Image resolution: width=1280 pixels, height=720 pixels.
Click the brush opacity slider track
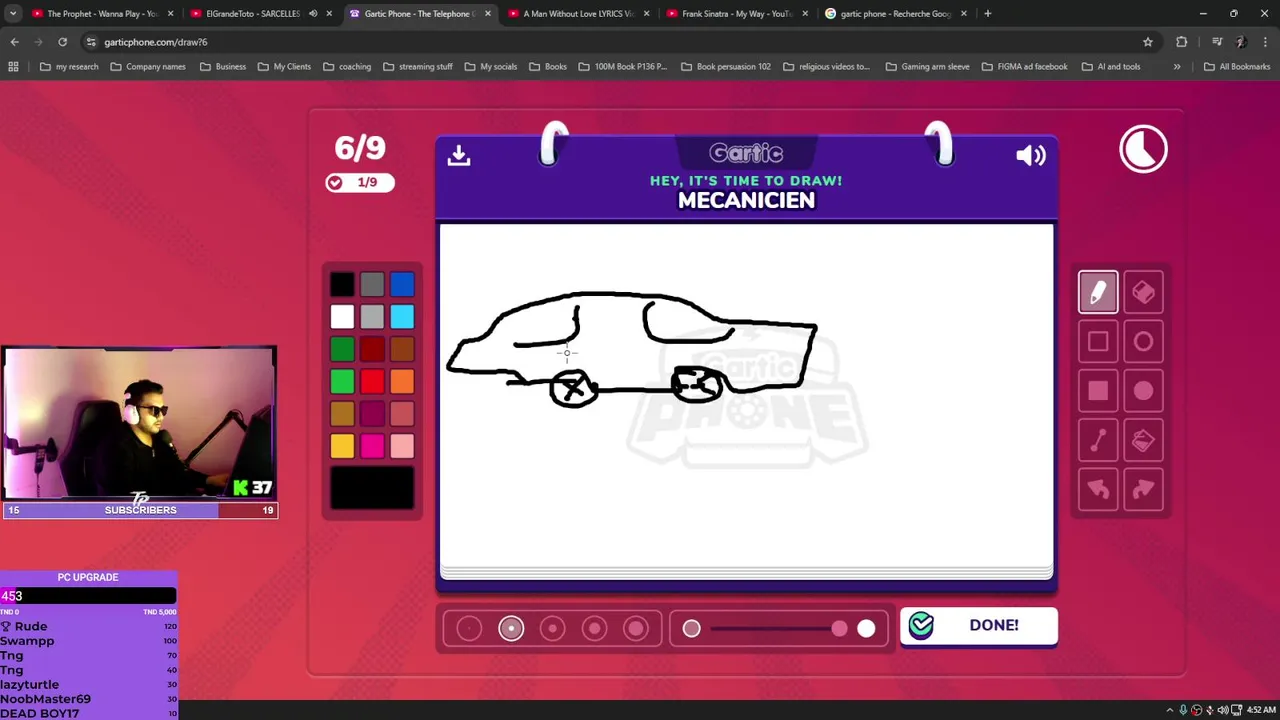780,628
